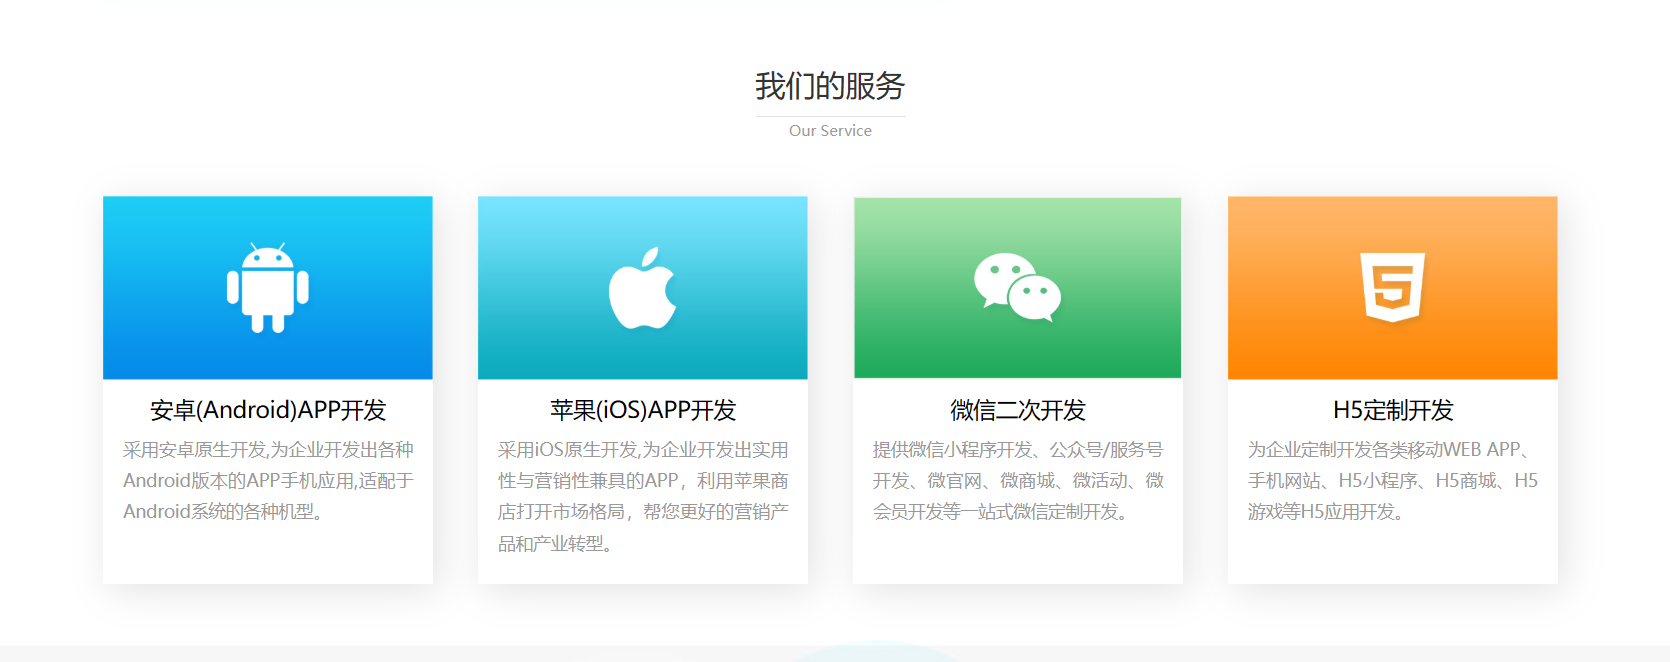Click the Android robot icon
This screenshot has height=662, width=1670.
(x=268, y=288)
